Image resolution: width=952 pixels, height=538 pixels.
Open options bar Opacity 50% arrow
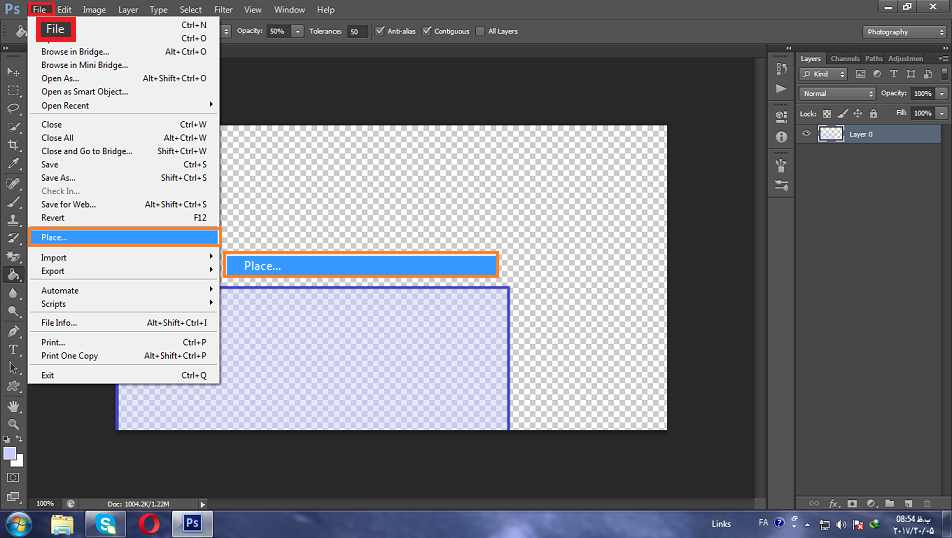(298, 31)
